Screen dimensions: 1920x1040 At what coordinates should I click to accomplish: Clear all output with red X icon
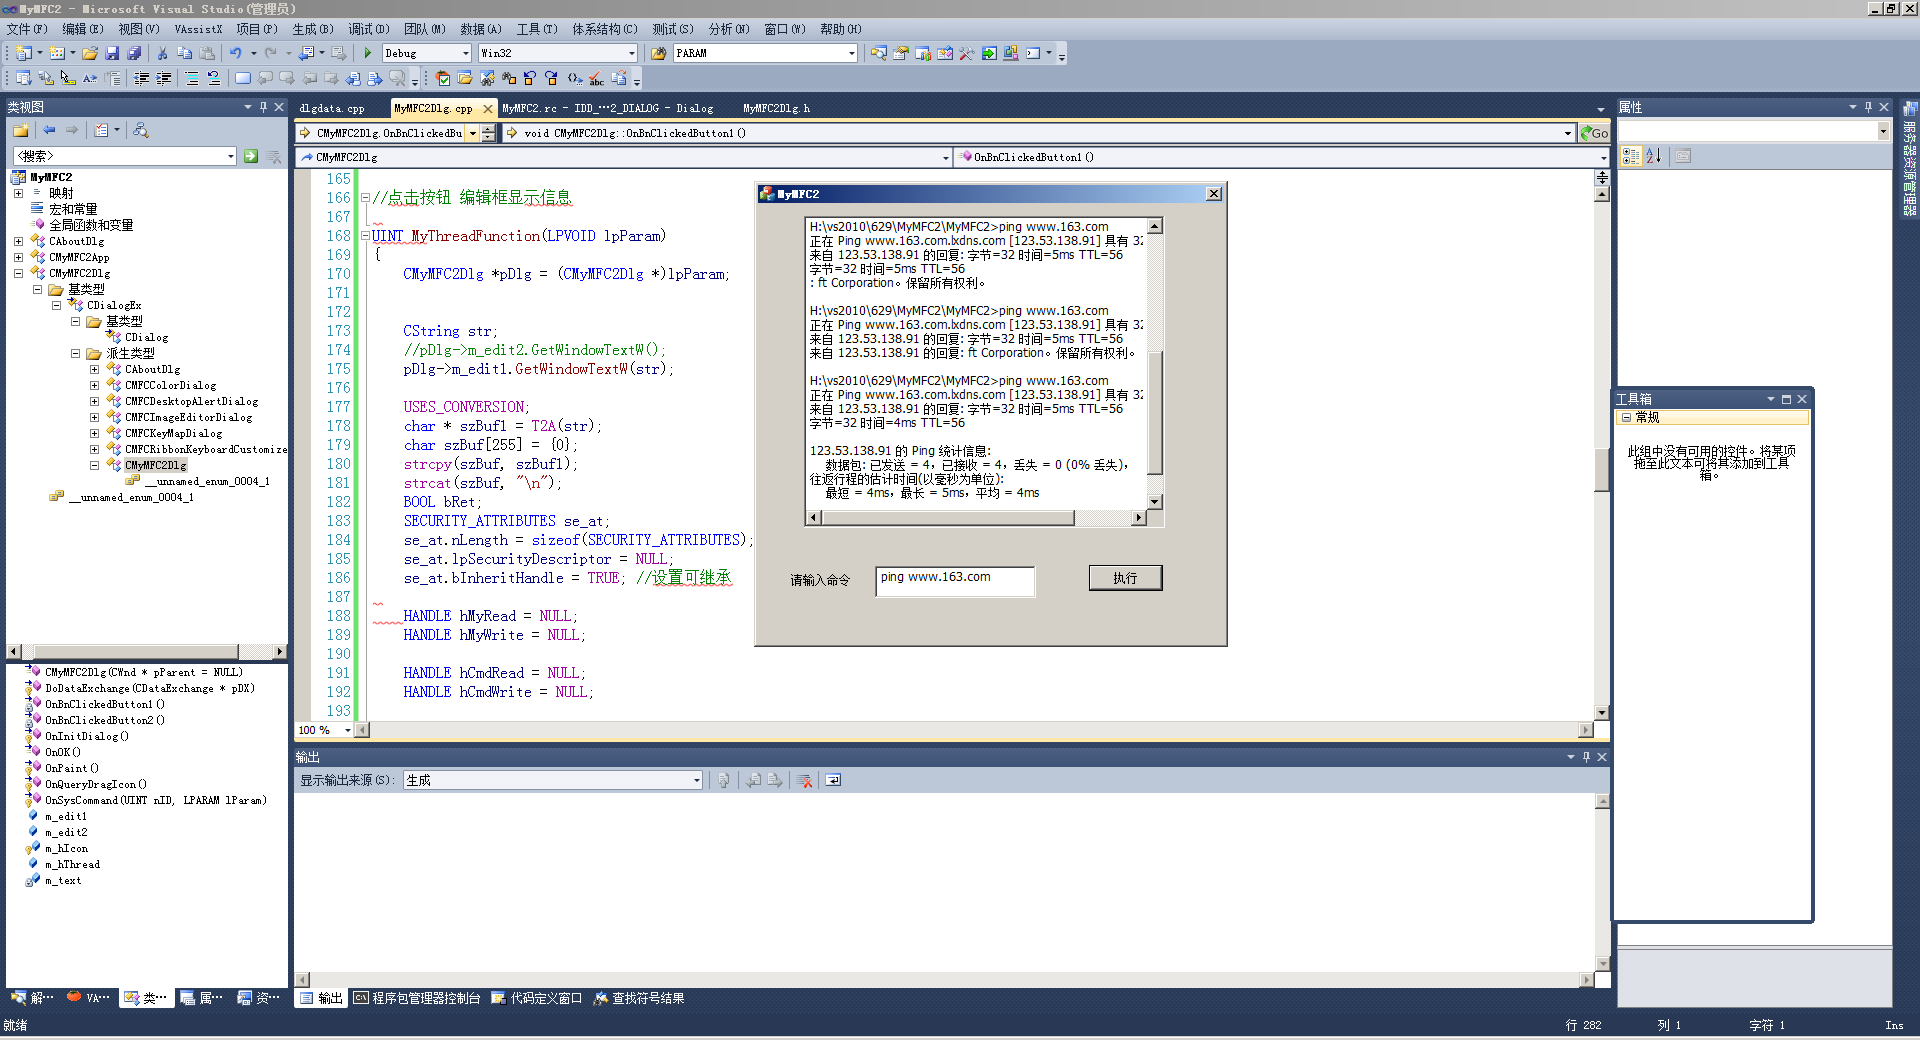[x=805, y=780]
